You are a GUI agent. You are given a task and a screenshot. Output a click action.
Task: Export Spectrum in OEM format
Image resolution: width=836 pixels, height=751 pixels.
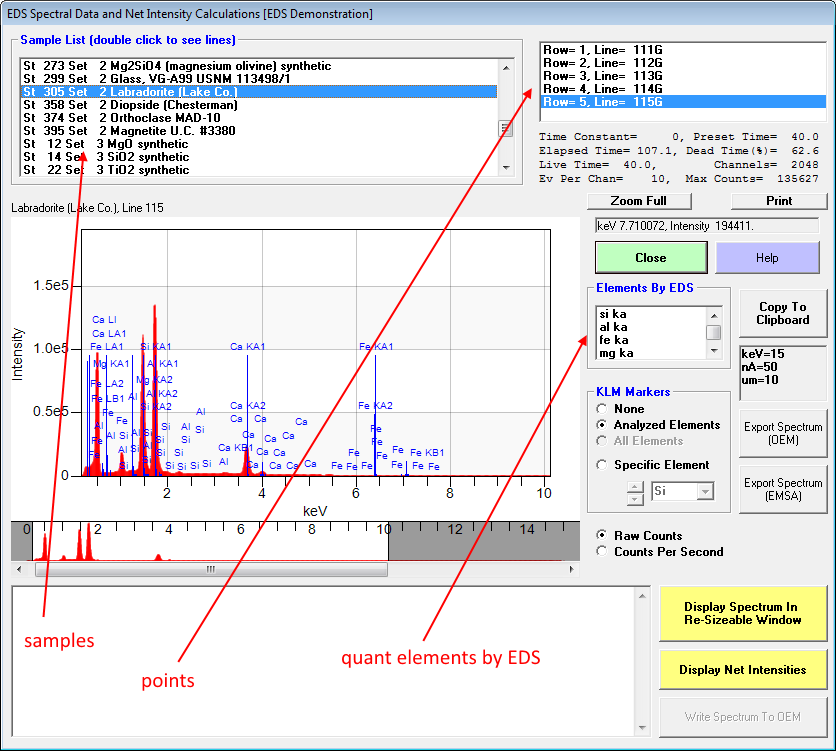(x=783, y=433)
